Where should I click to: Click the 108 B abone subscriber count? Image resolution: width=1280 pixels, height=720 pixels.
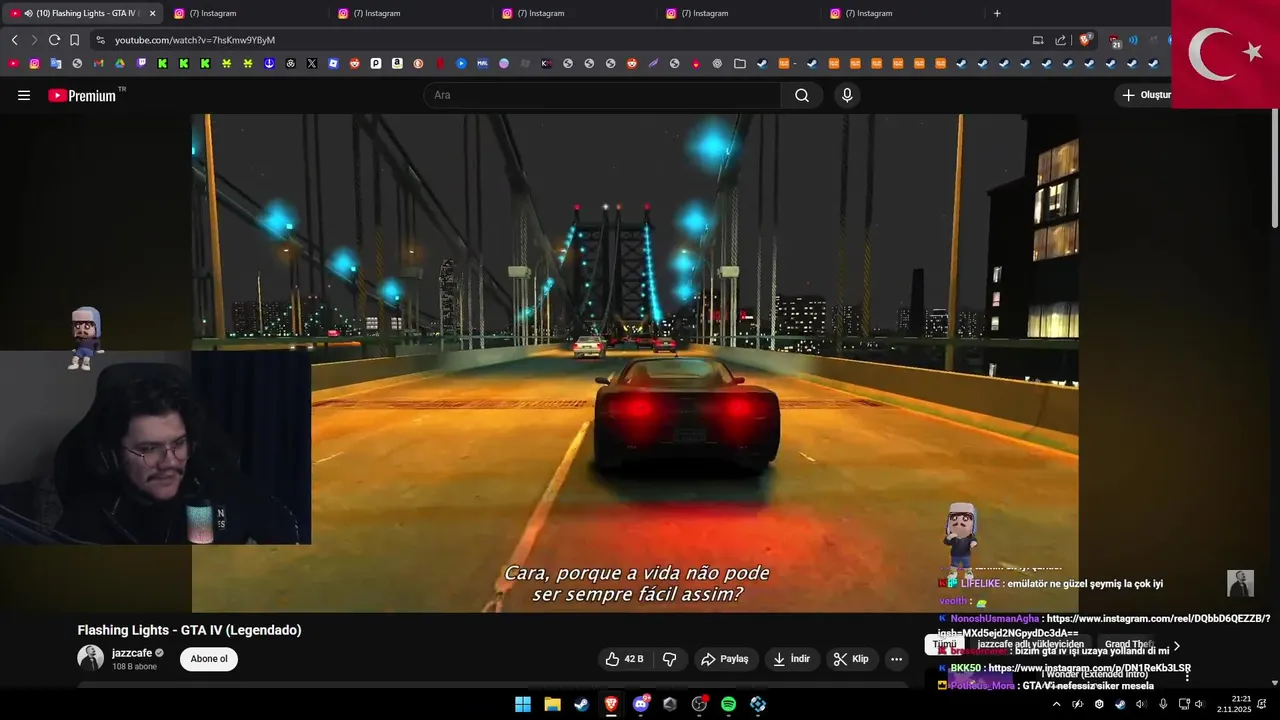coord(134,666)
